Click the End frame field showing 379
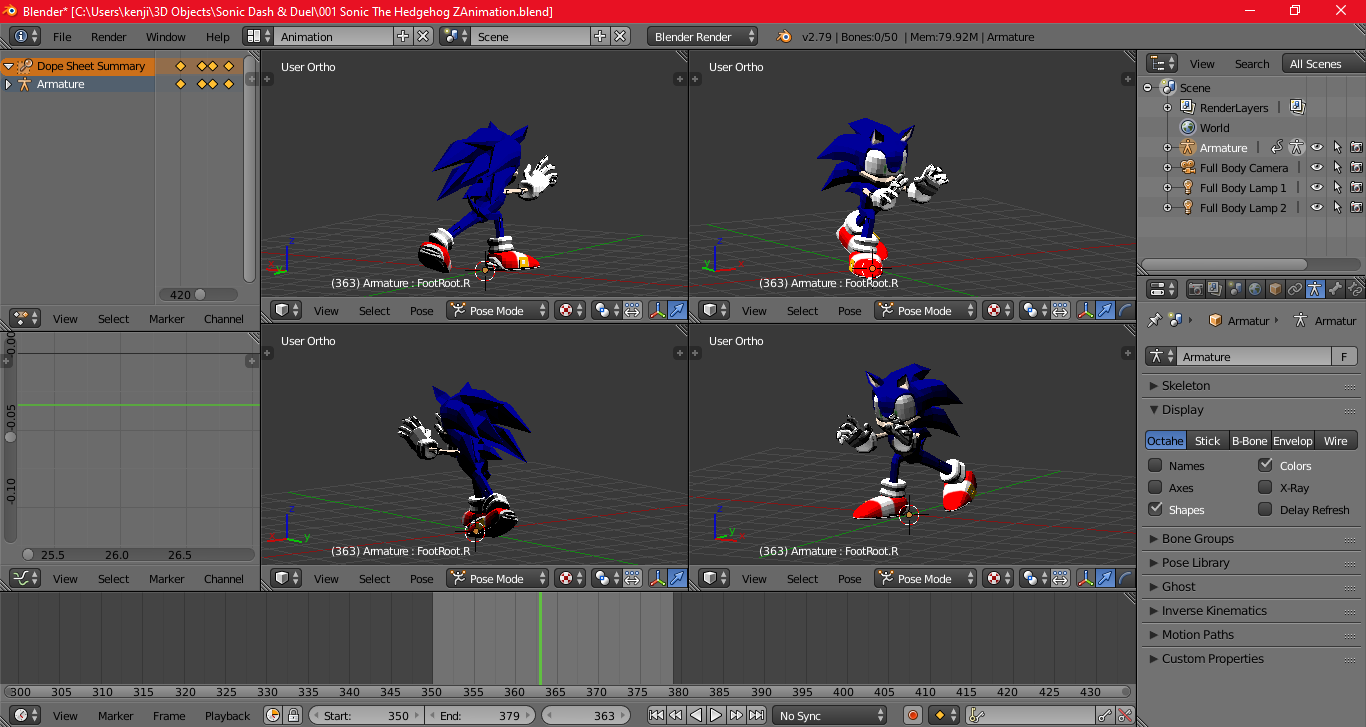 (x=480, y=715)
